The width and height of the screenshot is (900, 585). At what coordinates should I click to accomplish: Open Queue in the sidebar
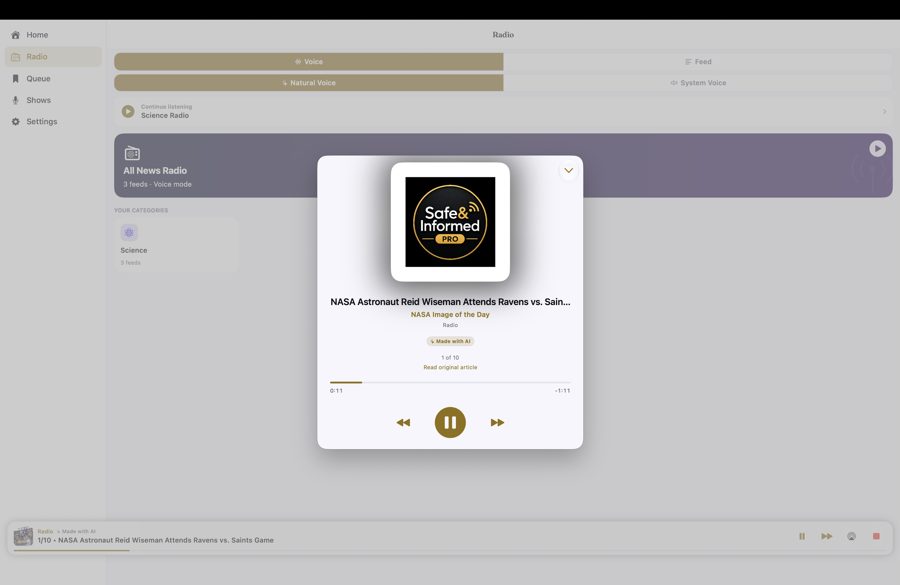point(53,79)
